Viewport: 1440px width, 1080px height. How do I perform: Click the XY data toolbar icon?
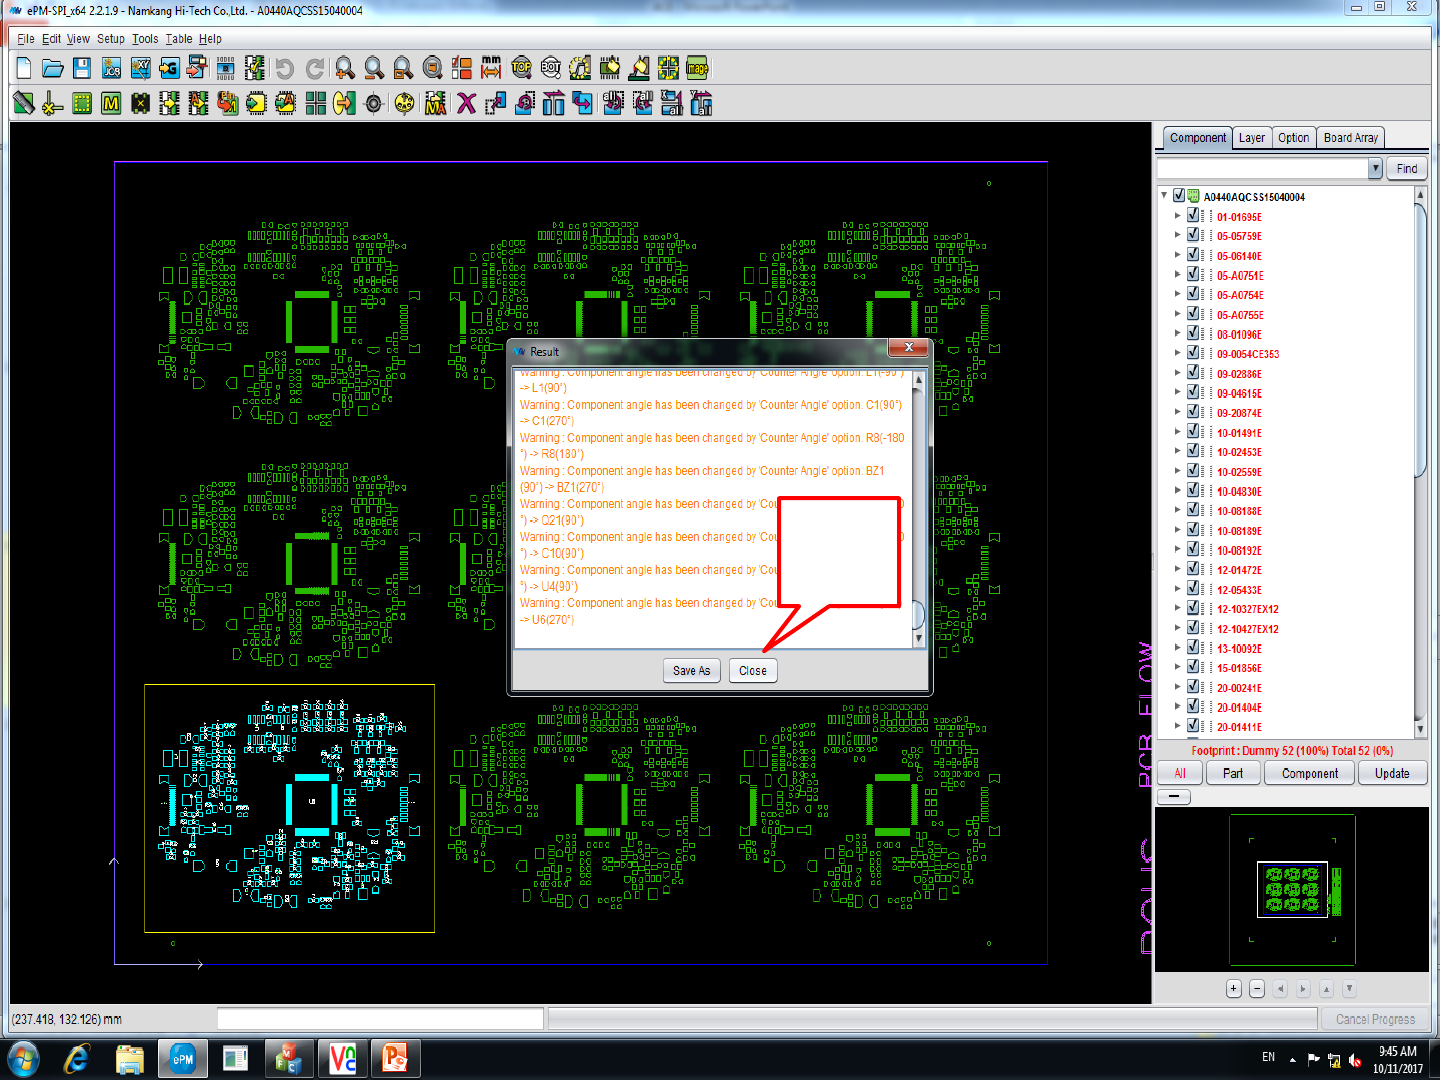140,68
